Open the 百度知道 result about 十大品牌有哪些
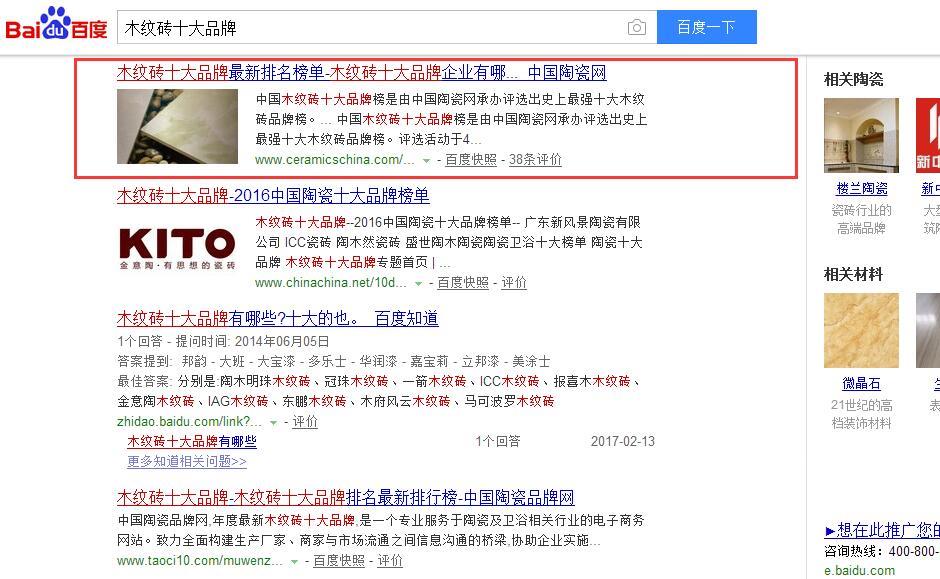Viewport: 940px width, 579px height. click(278, 318)
